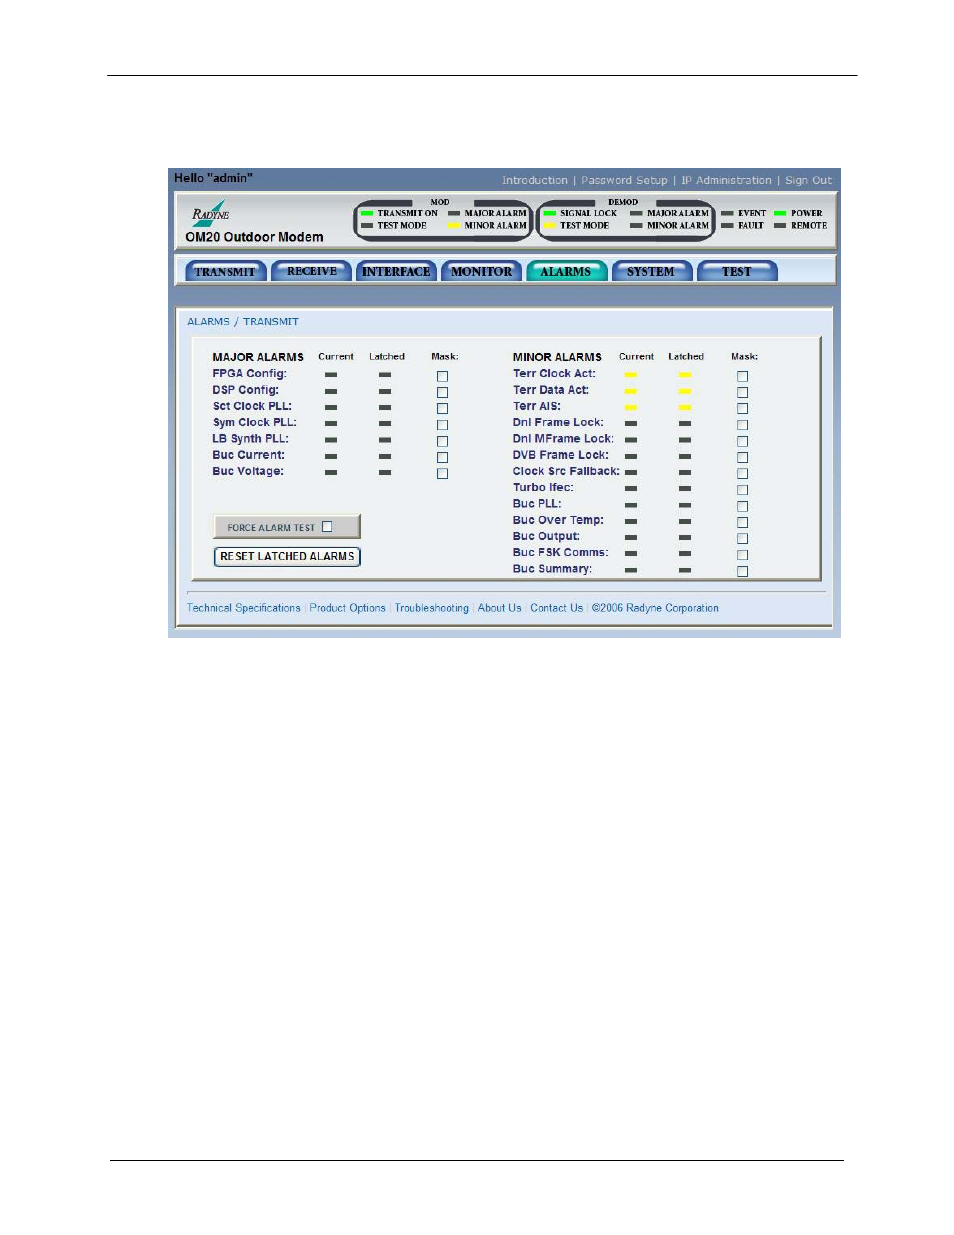Click Terr Data Act latched yellow indicator
The width and height of the screenshot is (954, 1235).
point(685,391)
